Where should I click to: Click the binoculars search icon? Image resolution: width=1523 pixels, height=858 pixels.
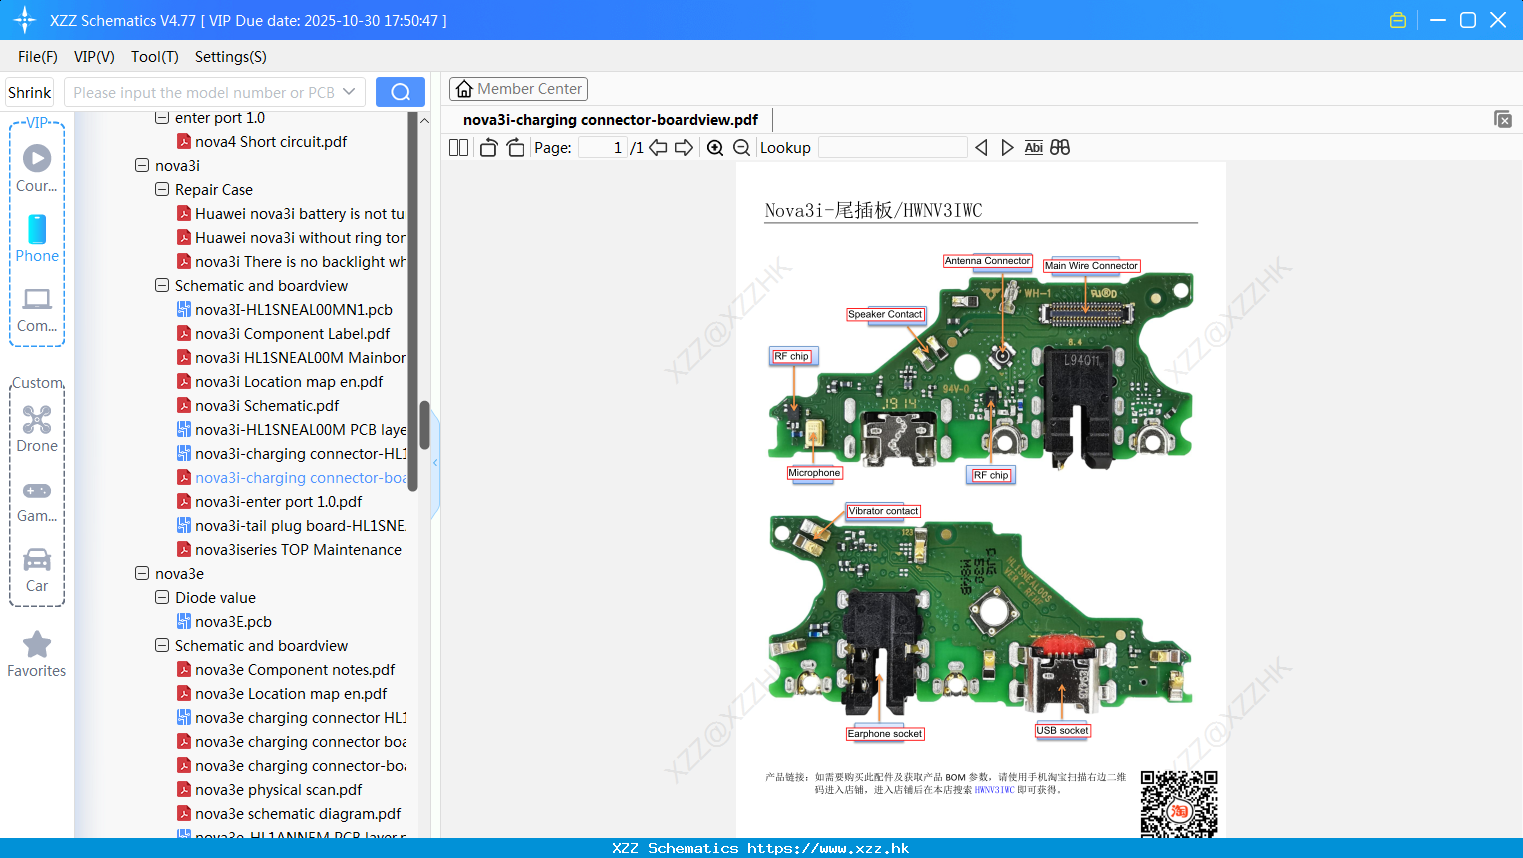point(1060,148)
